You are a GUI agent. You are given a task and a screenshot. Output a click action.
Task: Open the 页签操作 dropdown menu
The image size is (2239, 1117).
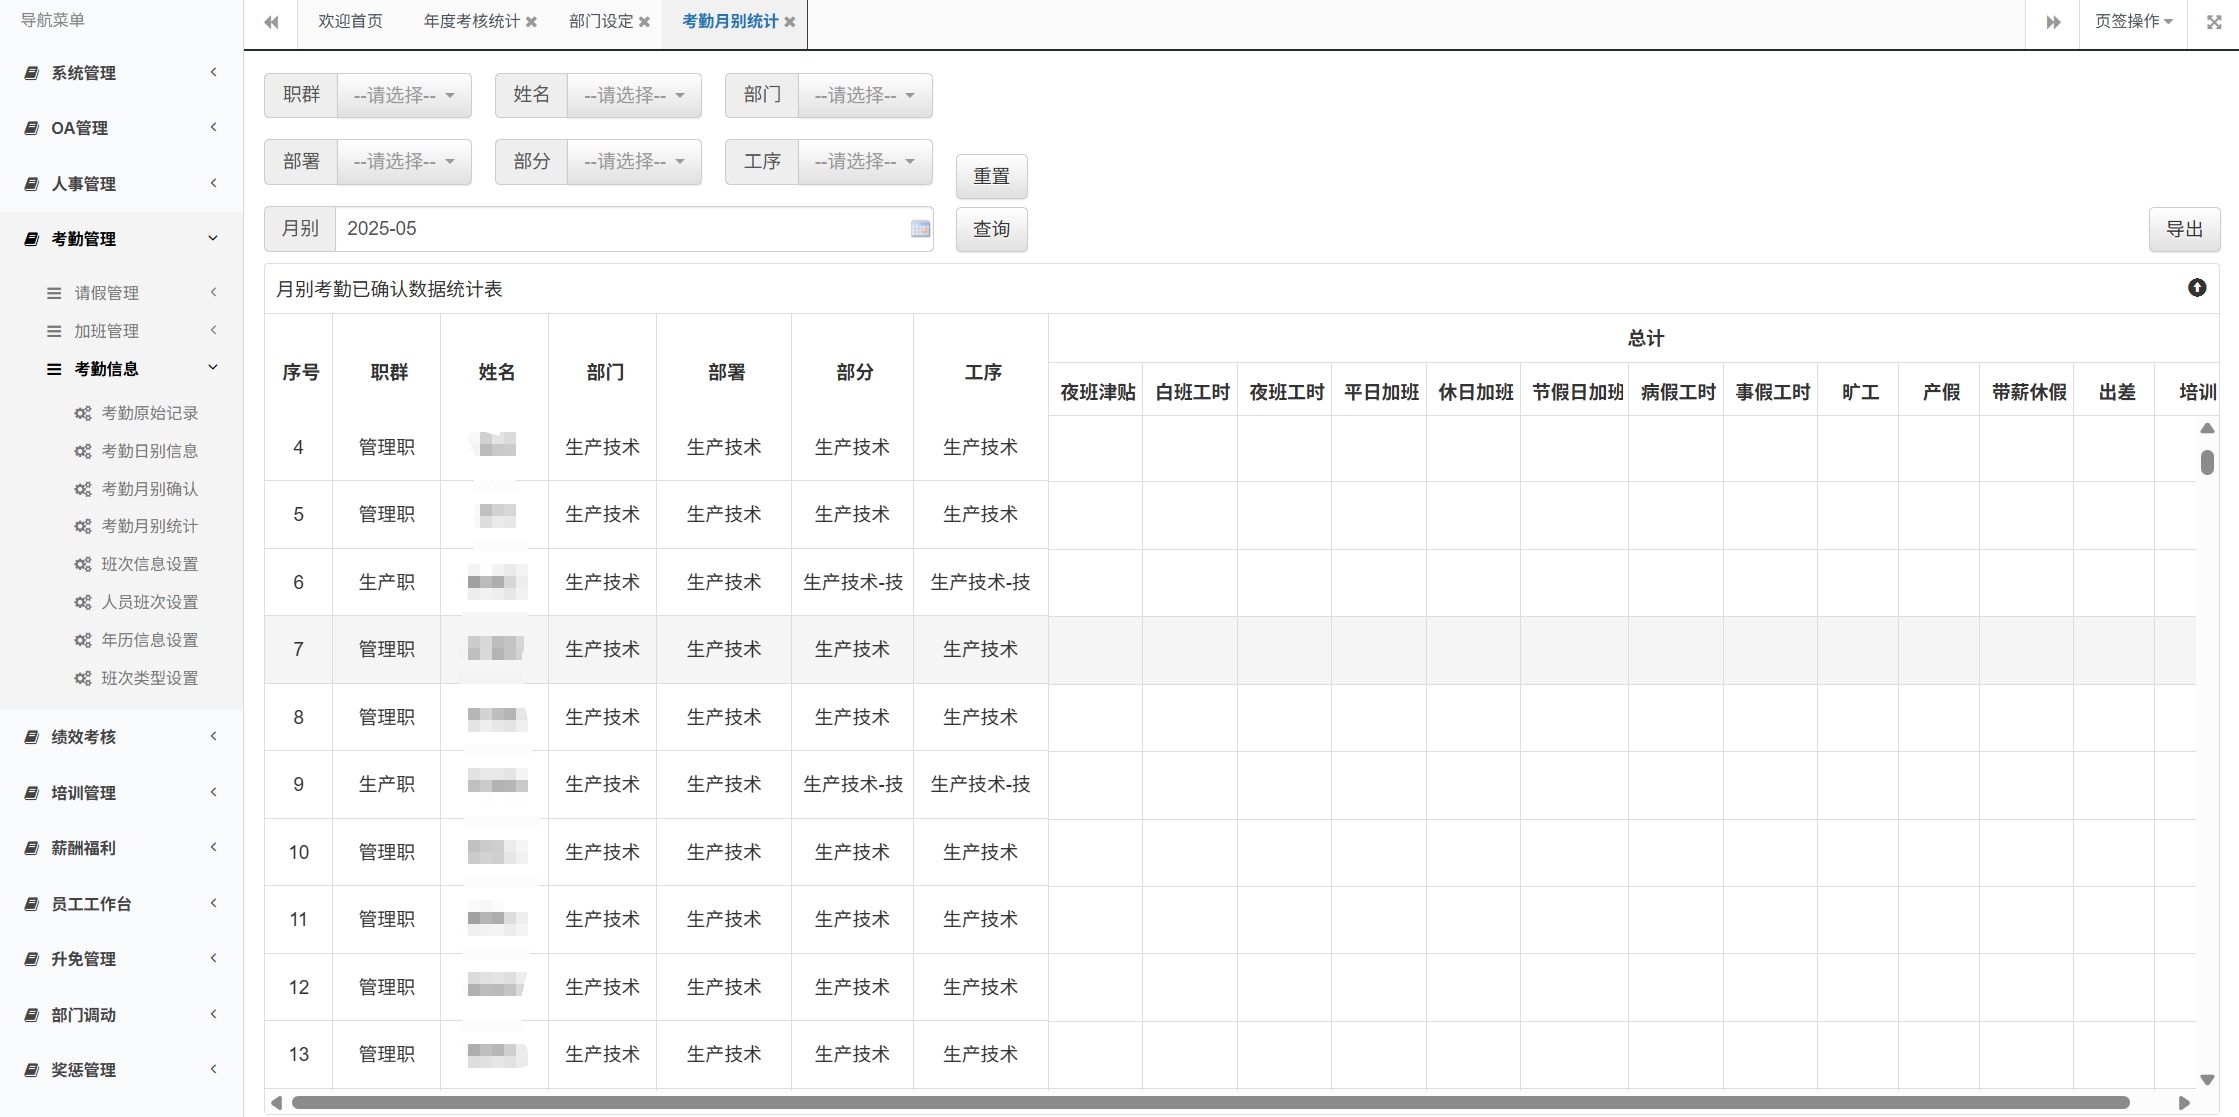point(2133,22)
